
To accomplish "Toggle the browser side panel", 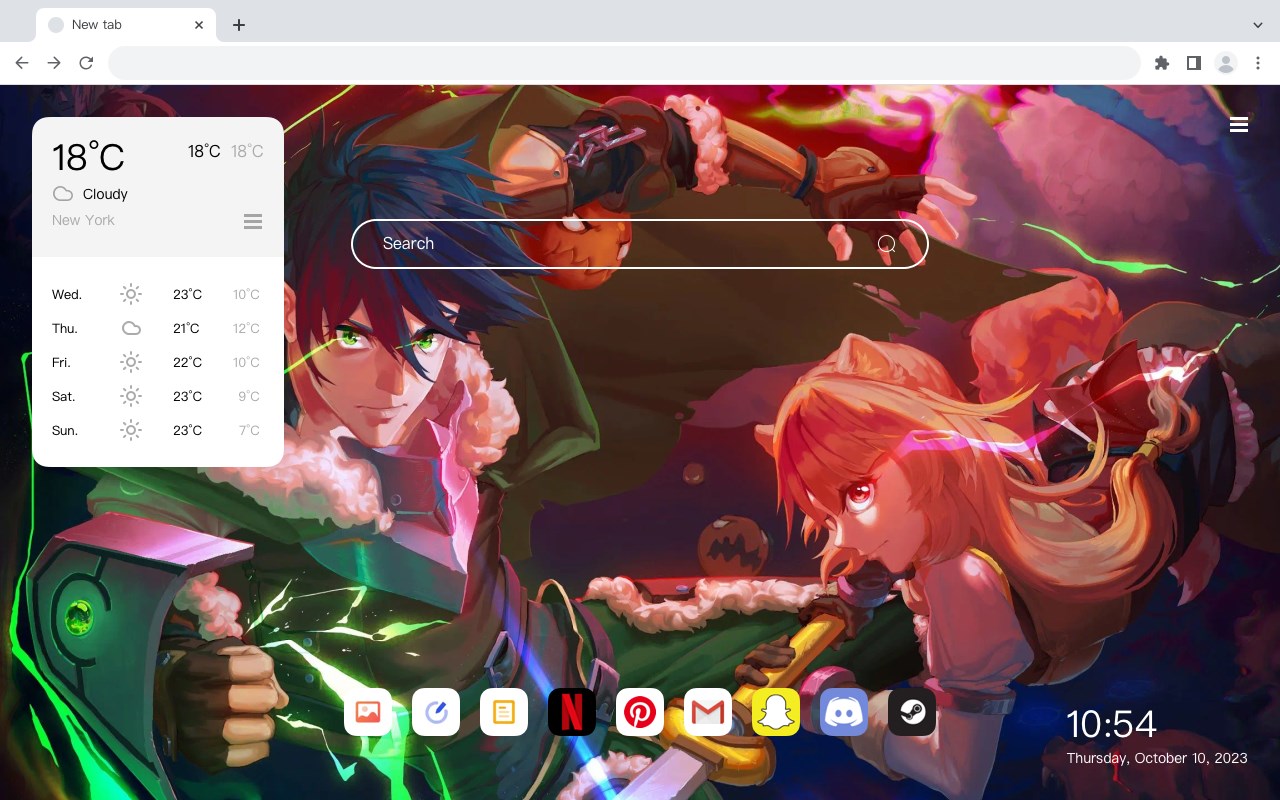I will (x=1193, y=63).
